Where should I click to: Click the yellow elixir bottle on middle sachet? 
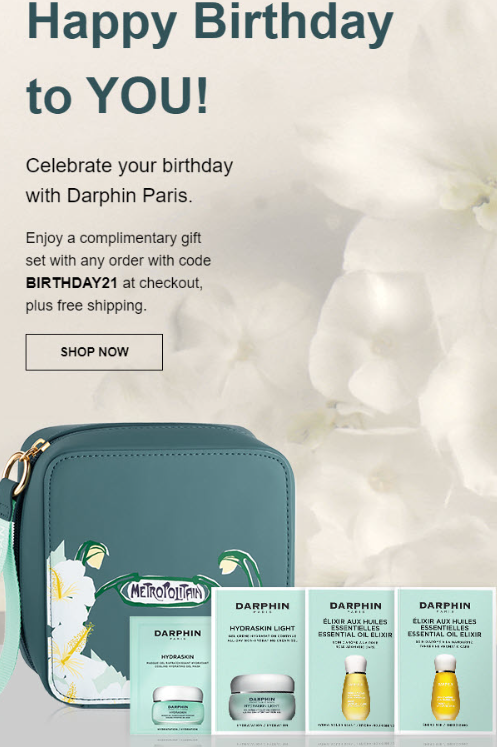click(355, 687)
